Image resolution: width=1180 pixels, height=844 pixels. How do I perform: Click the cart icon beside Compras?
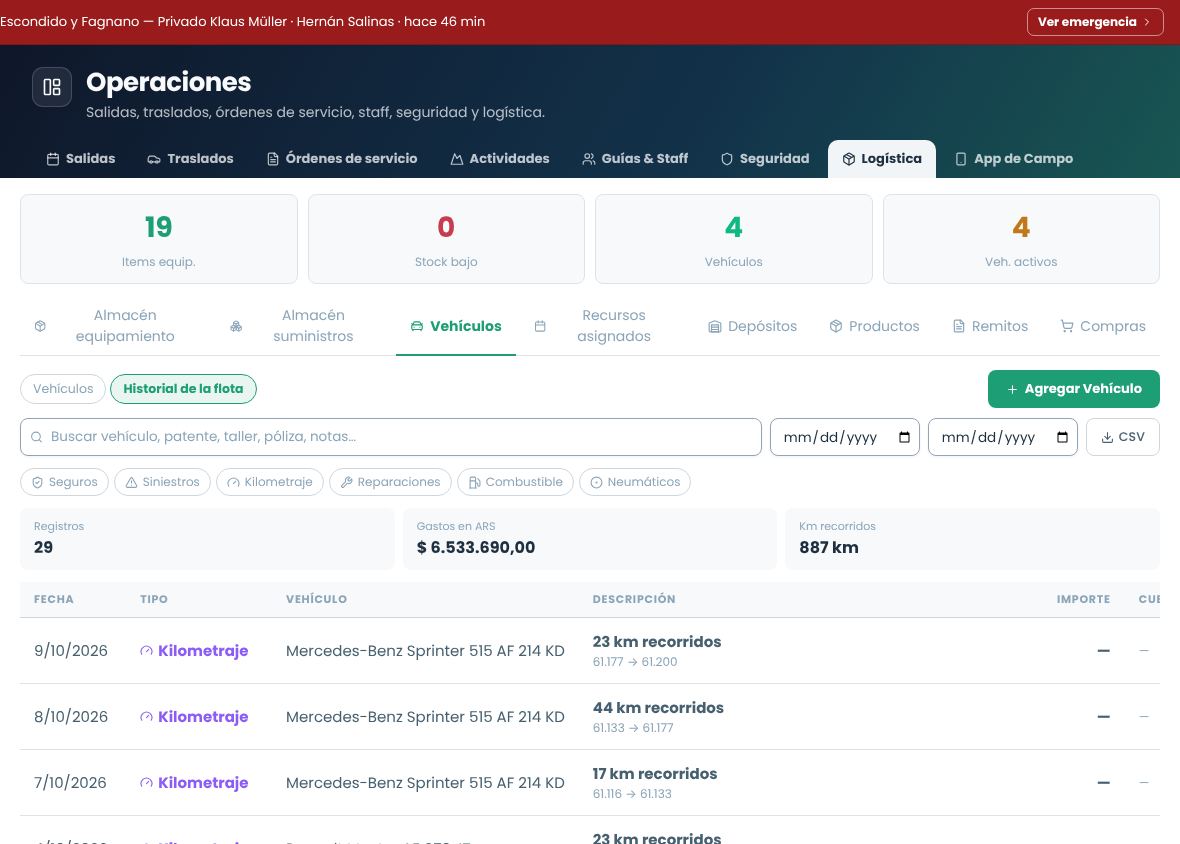click(x=1066, y=326)
